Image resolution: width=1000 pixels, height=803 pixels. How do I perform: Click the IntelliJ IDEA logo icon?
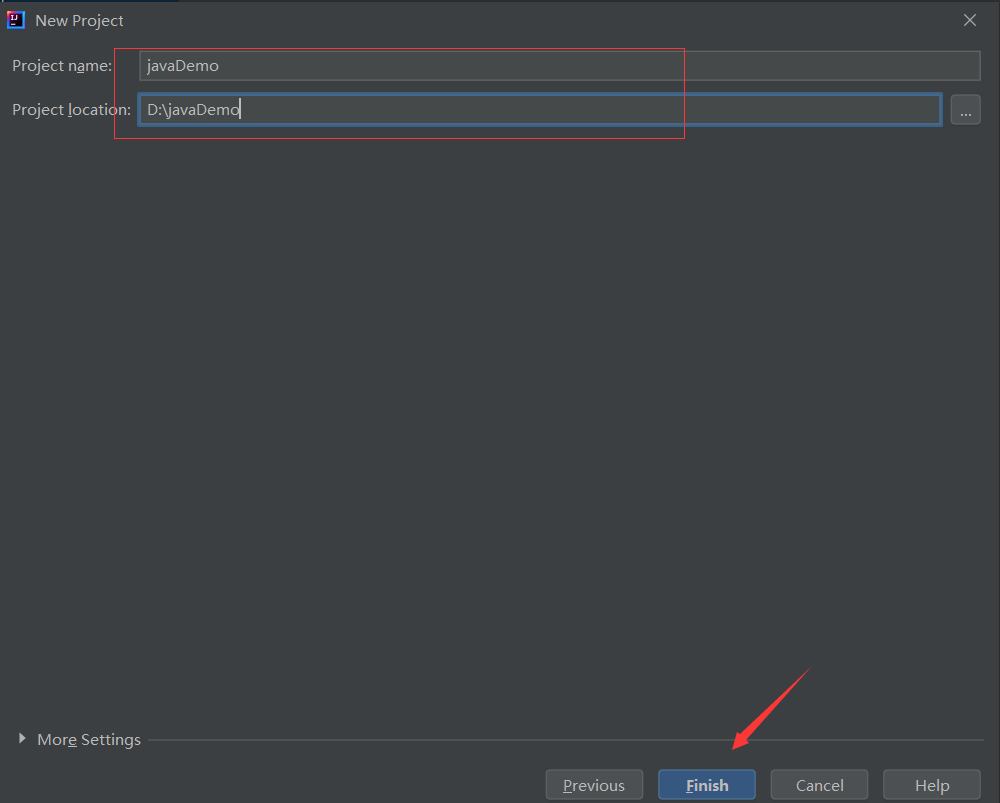pos(16,20)
